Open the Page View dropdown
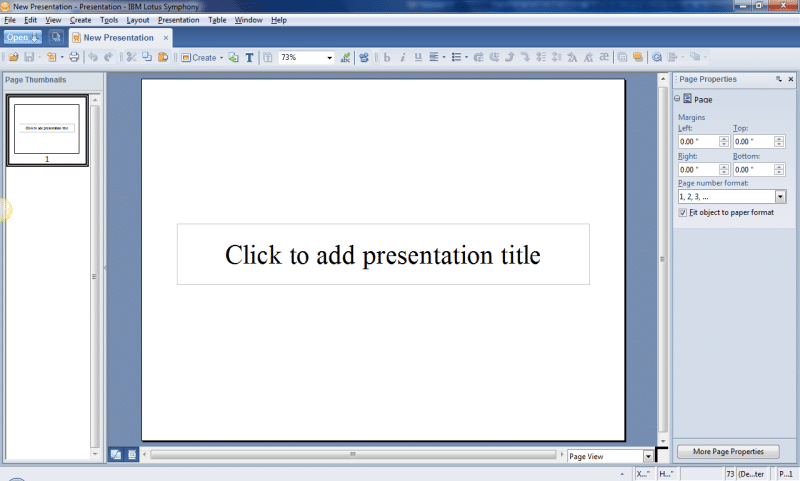The image size is (800, 481). 647,456
